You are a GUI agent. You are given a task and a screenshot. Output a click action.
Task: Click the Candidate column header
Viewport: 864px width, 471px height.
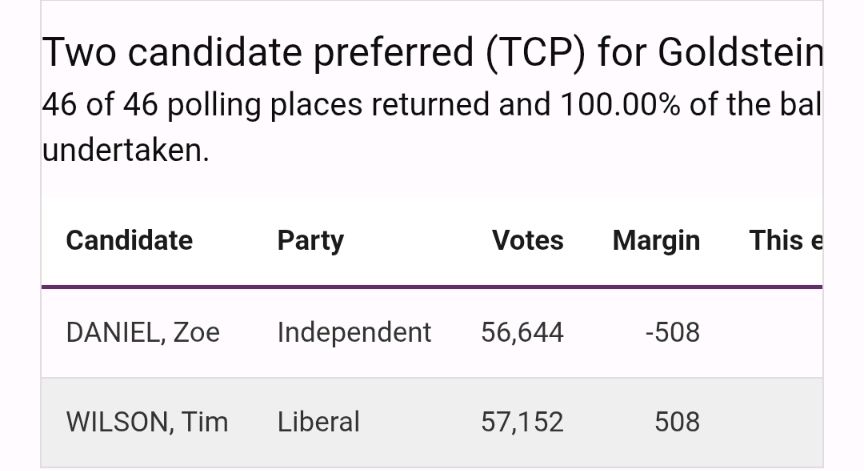(129, 240)
